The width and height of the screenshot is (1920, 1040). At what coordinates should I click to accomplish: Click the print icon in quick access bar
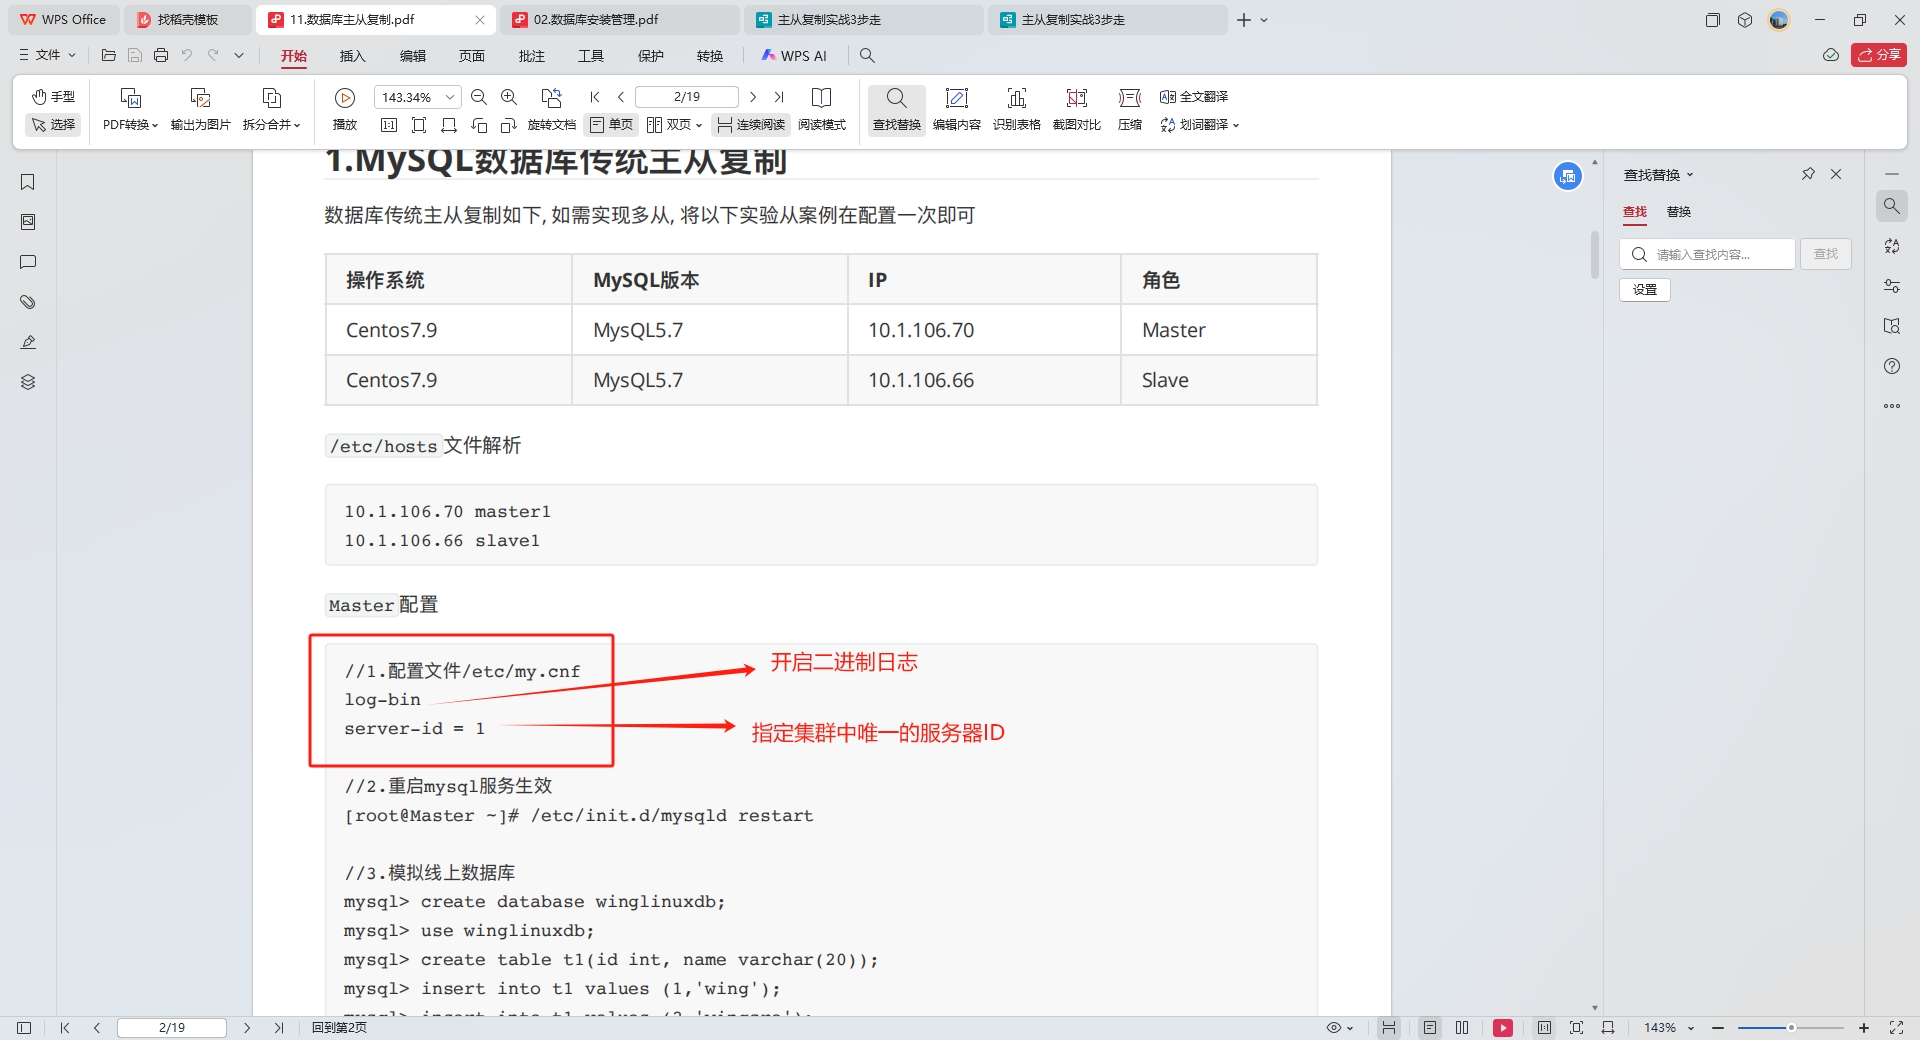(161, 55)
